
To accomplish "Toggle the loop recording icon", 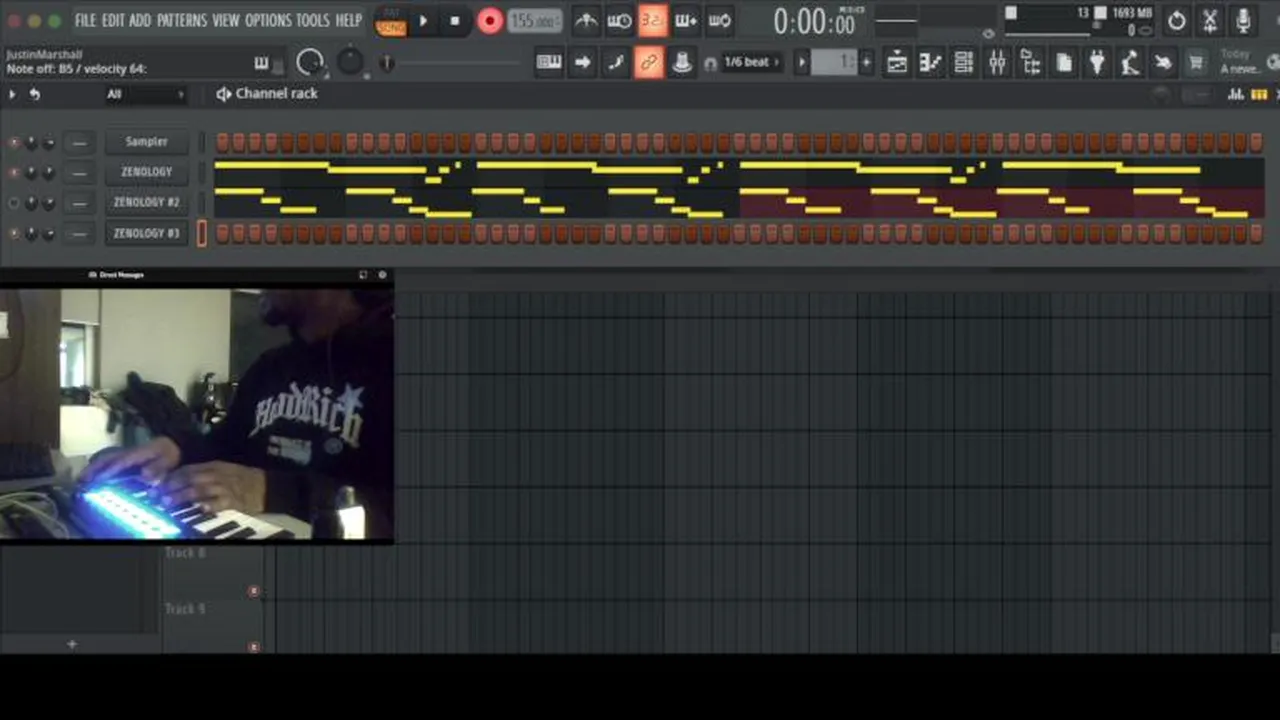I will pos(719,20).
